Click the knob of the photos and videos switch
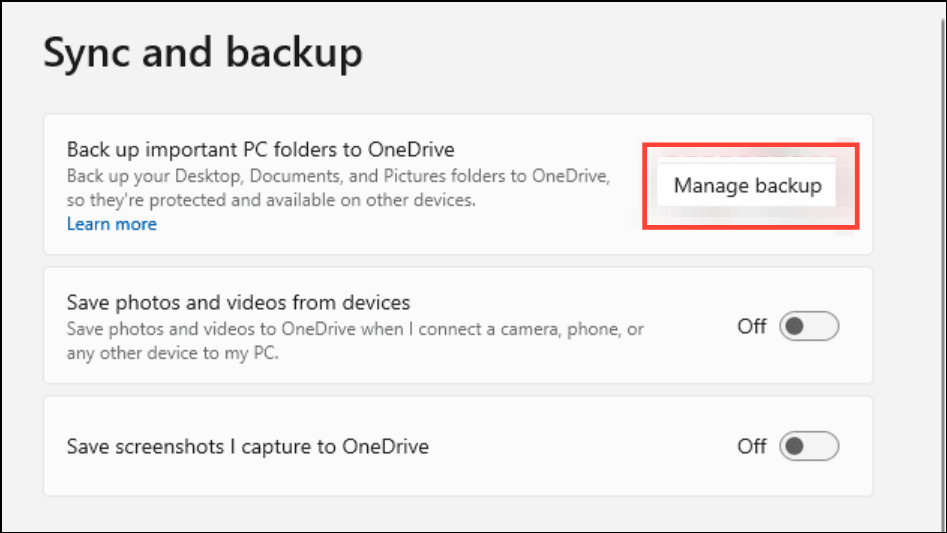Screen dimensions: 947x533 [796, 327]
